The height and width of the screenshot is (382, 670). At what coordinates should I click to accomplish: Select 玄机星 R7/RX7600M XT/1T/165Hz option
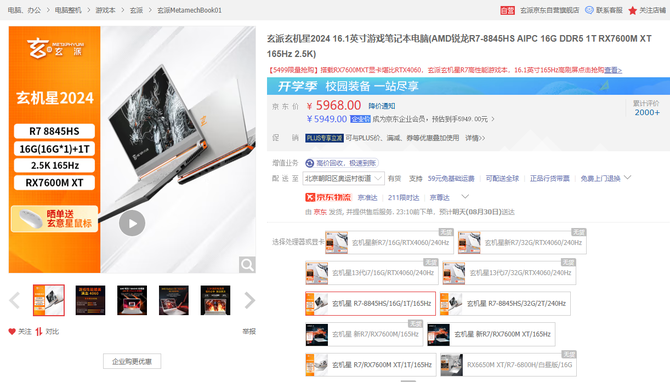[371, 365]
